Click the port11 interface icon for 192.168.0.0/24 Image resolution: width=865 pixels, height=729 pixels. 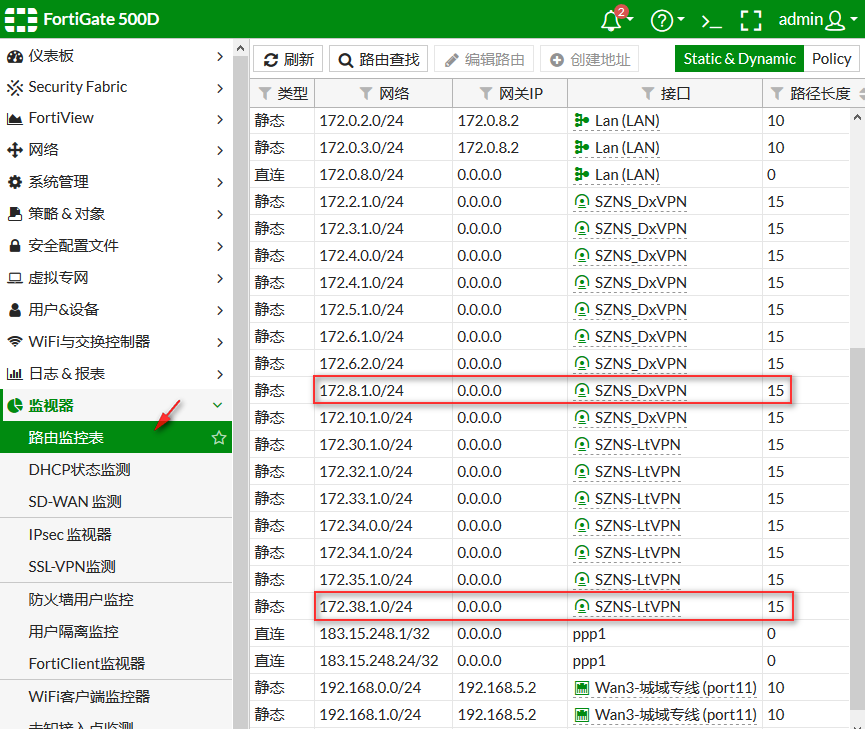pyautogui.click(x=581, y=688)
